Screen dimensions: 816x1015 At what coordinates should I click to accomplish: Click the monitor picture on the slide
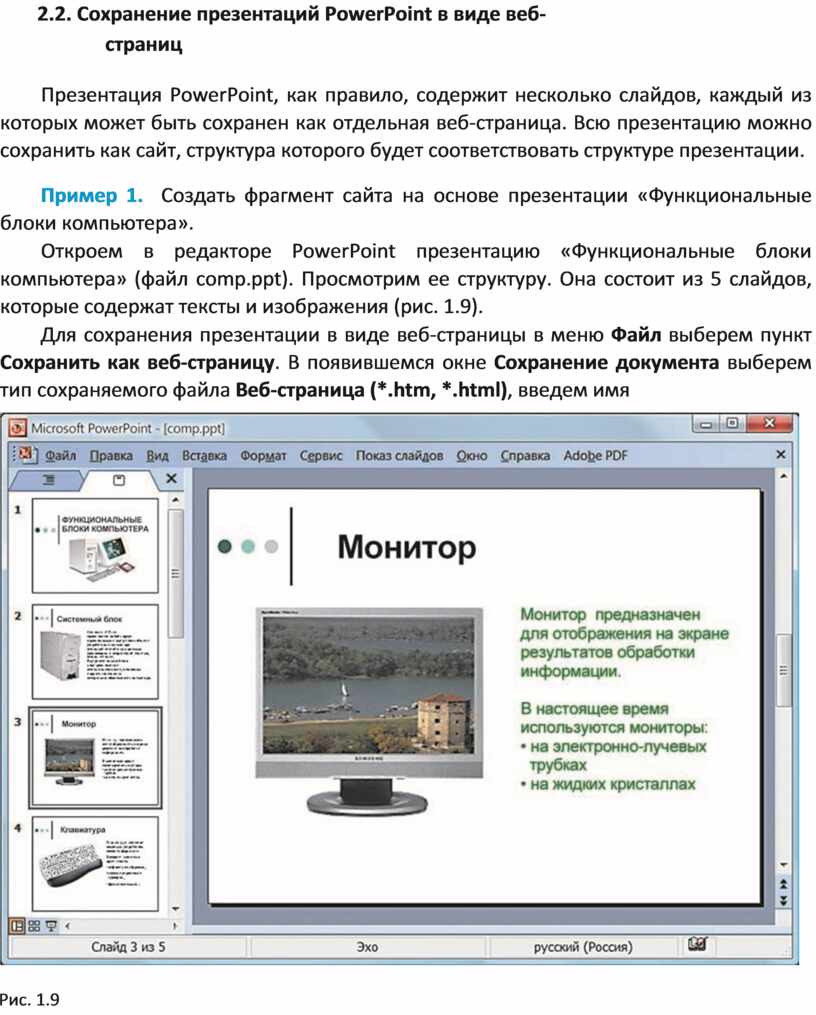pyautogui.click(x=369, y=710)
